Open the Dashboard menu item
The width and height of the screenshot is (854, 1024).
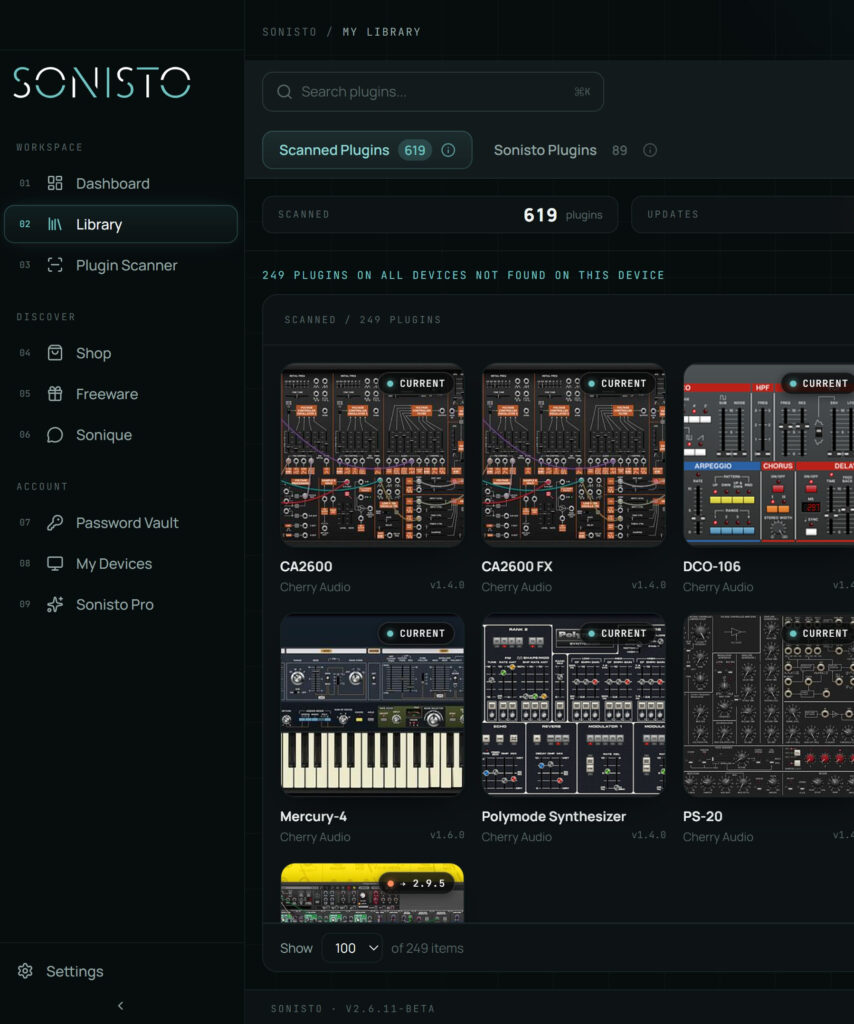[x=121, y=184]
